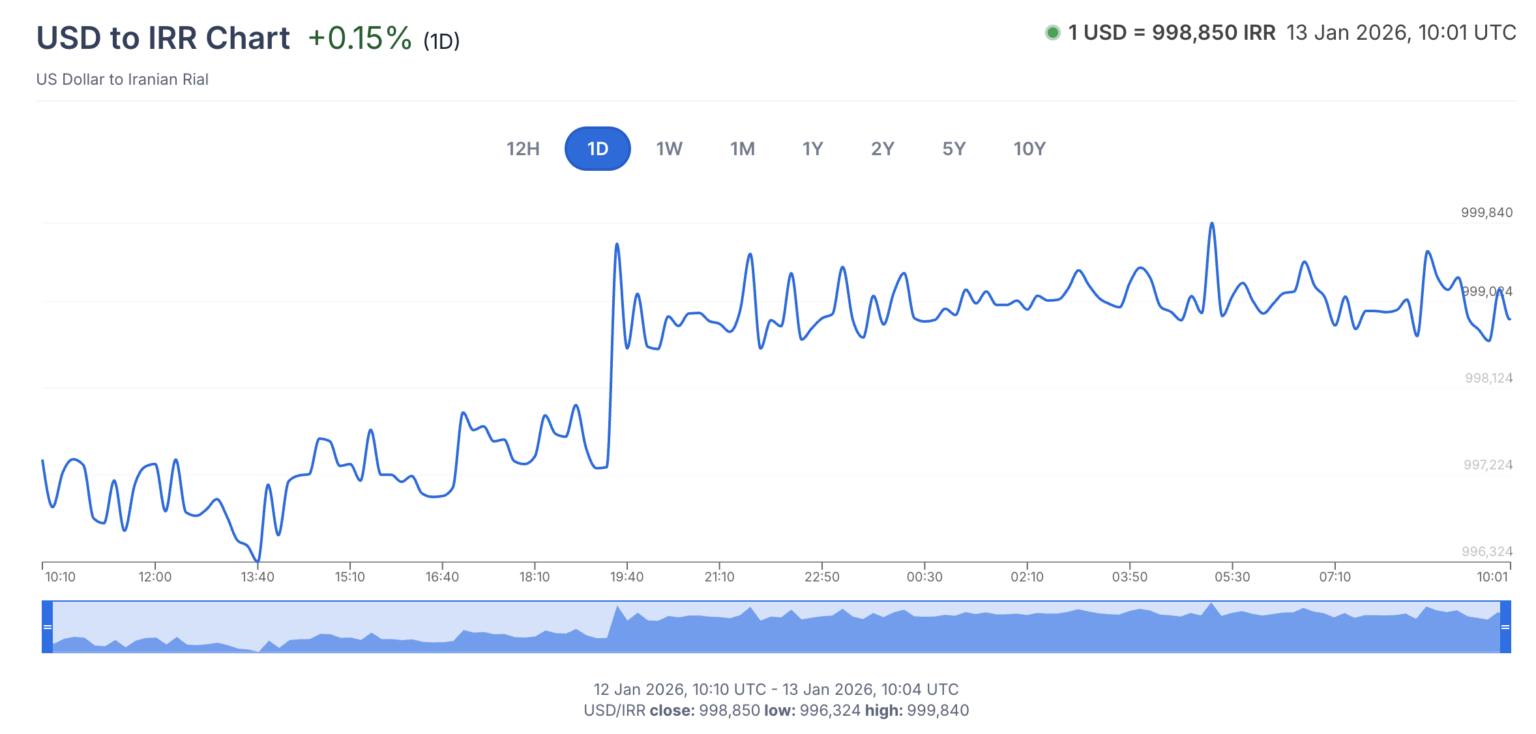Select the 10Y timeframe
Screen dimensions: 1536x734
click(1029, 148)
